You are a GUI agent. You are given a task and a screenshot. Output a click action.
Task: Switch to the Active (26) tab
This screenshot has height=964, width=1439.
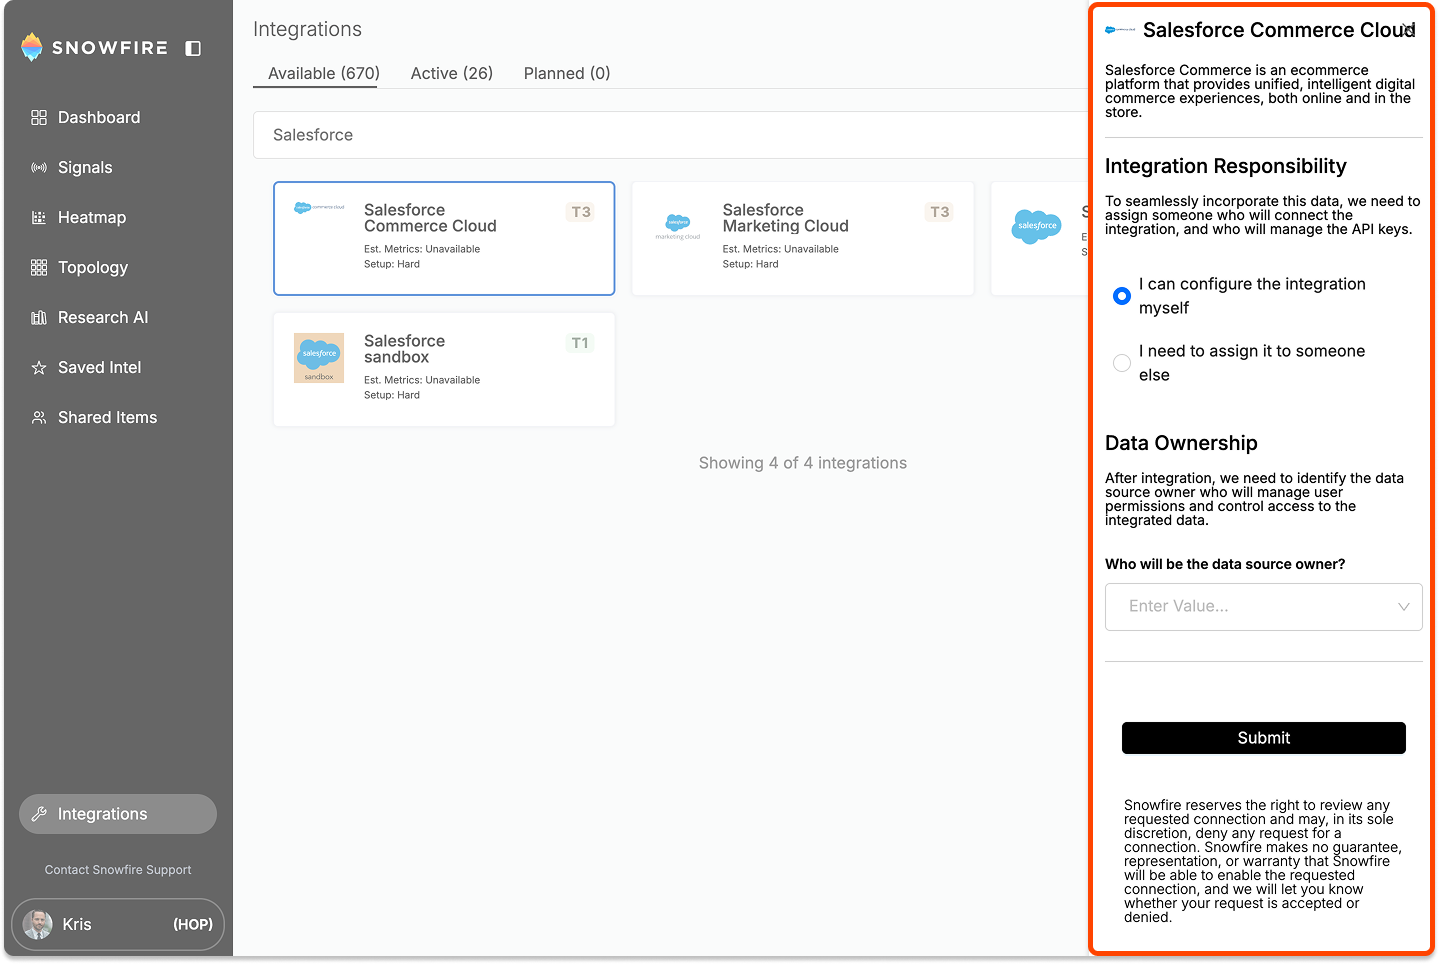point(452,73)
